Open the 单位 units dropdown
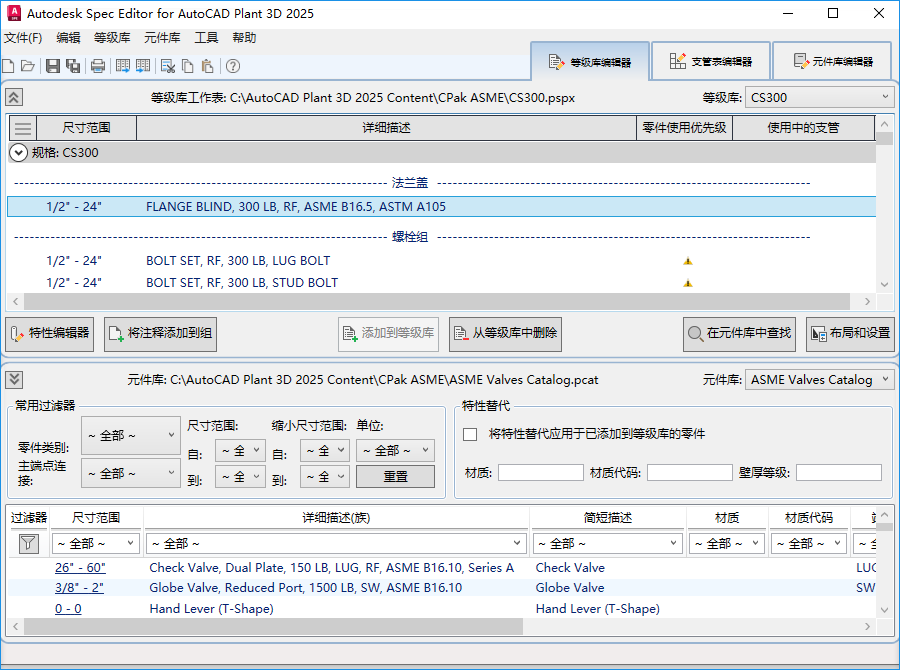This screenshot has width=900, height=670. [395, 451]
